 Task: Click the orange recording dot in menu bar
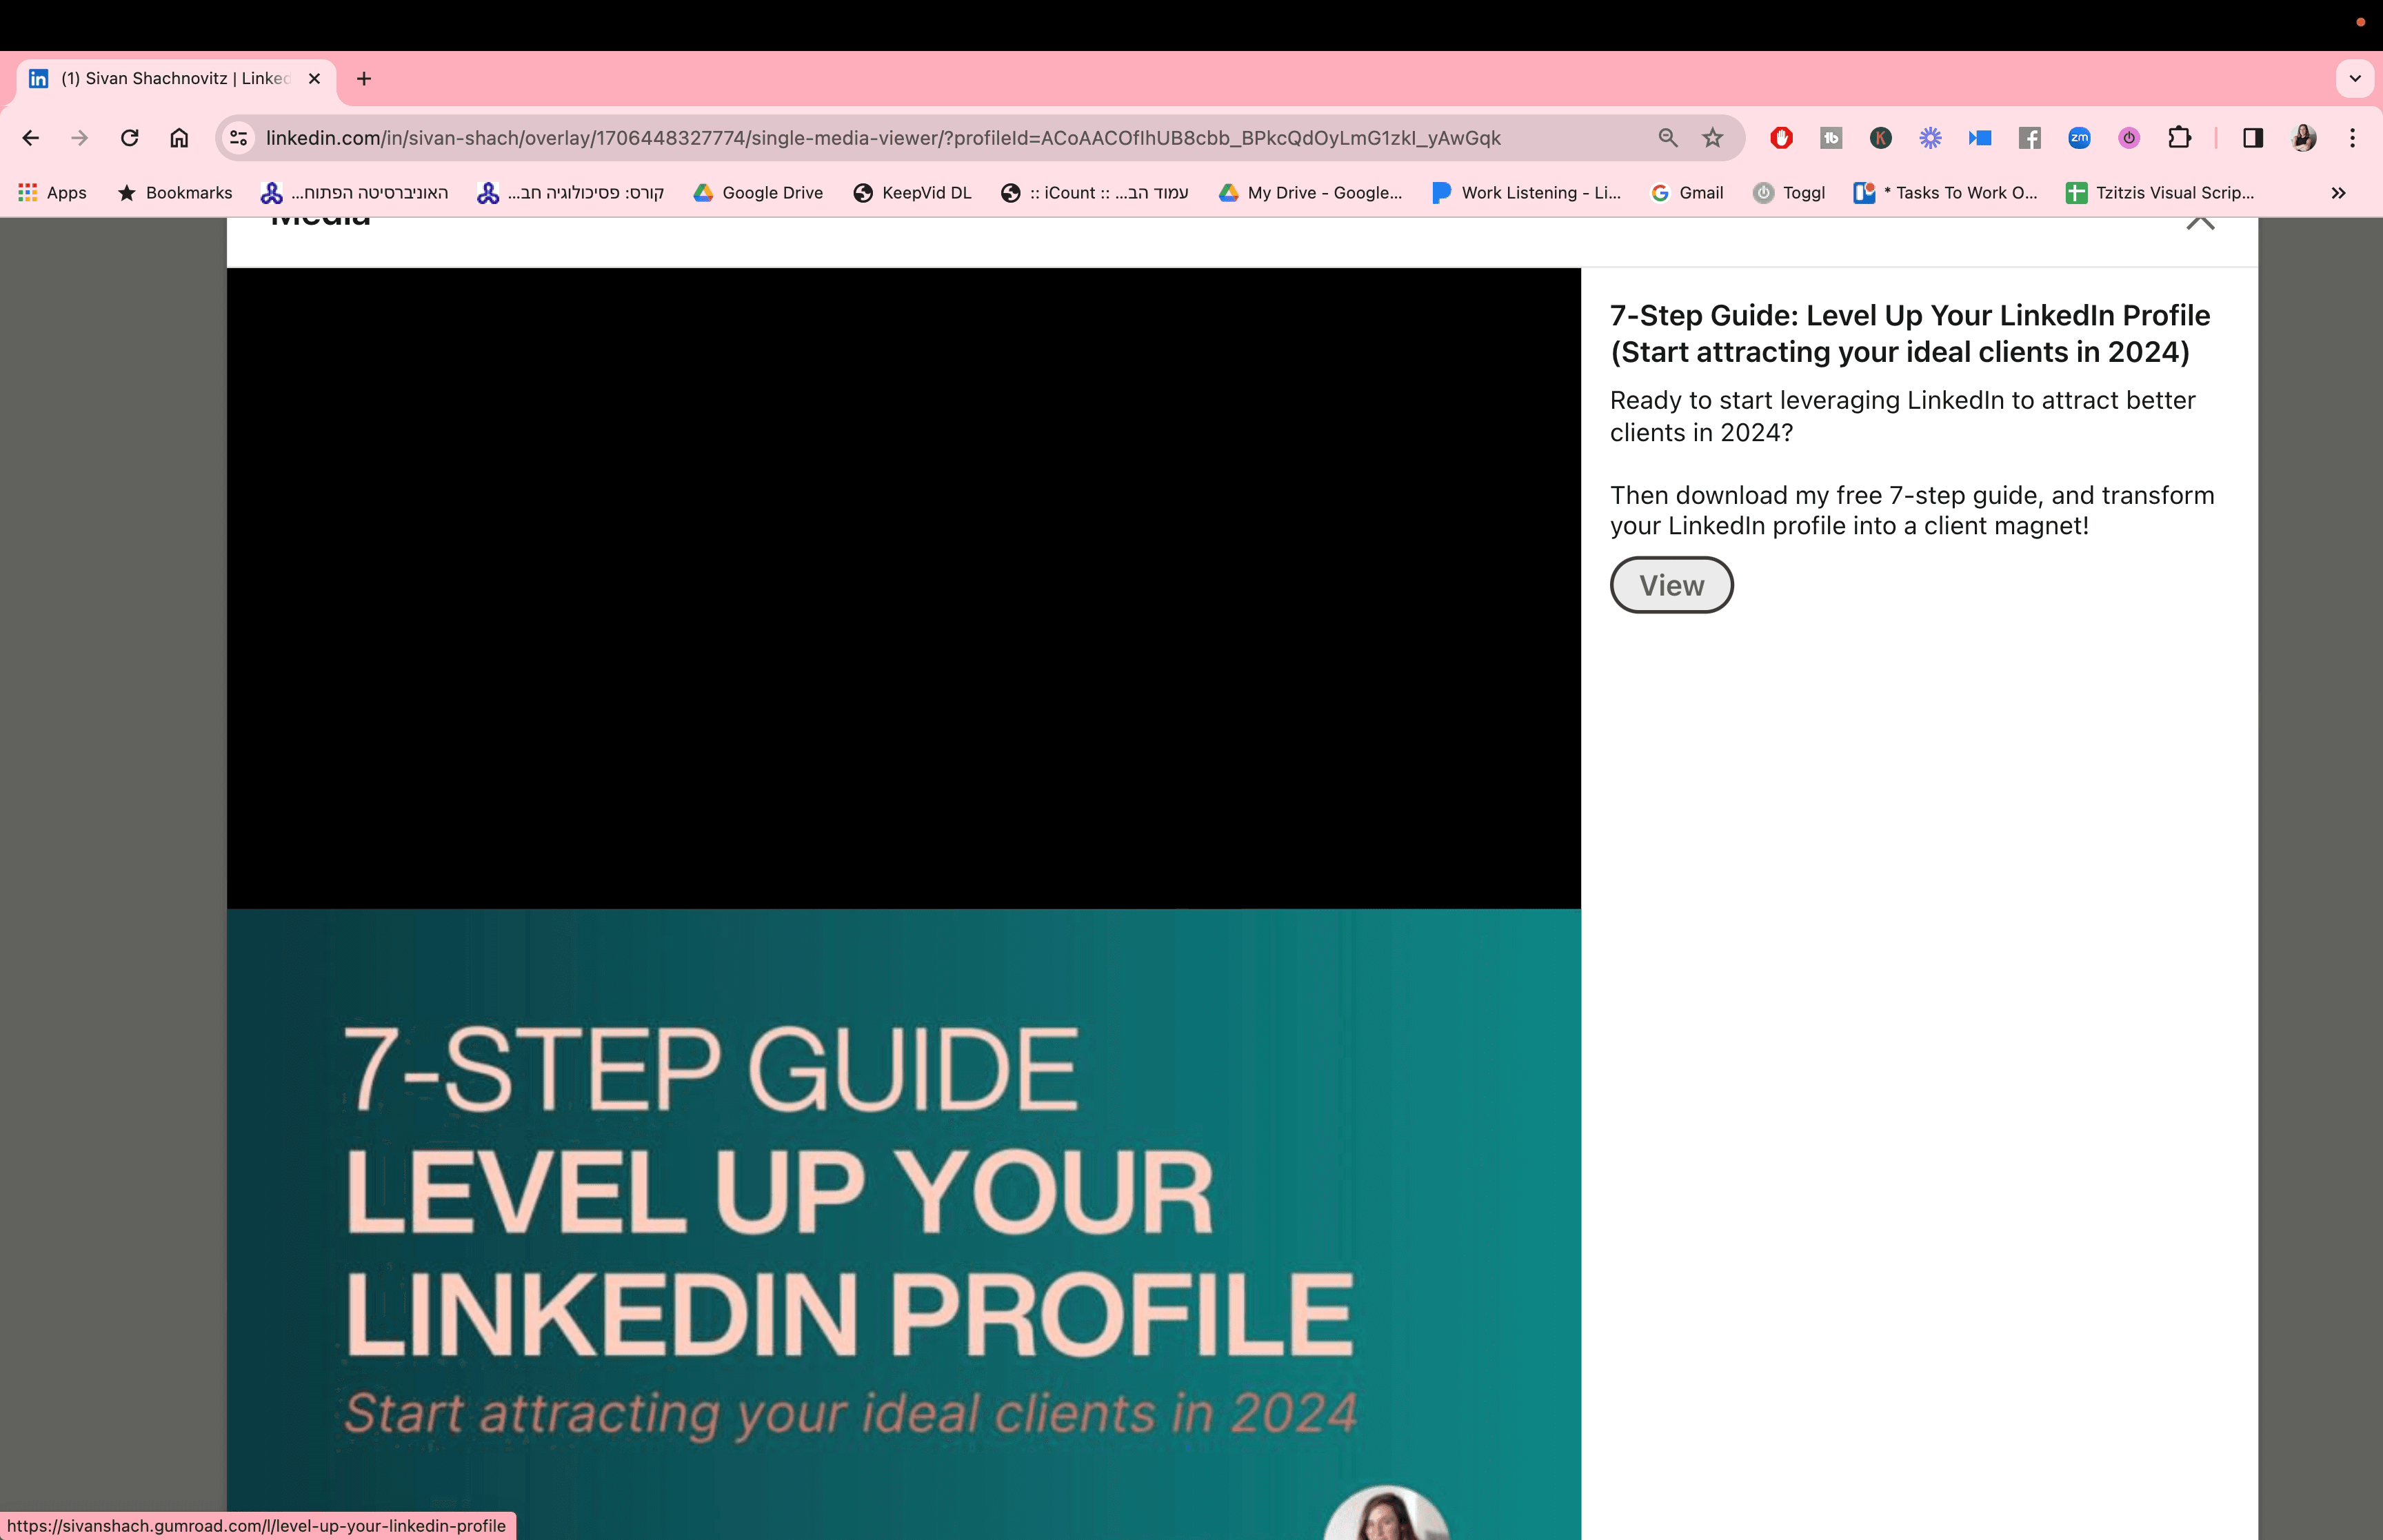2361,22
